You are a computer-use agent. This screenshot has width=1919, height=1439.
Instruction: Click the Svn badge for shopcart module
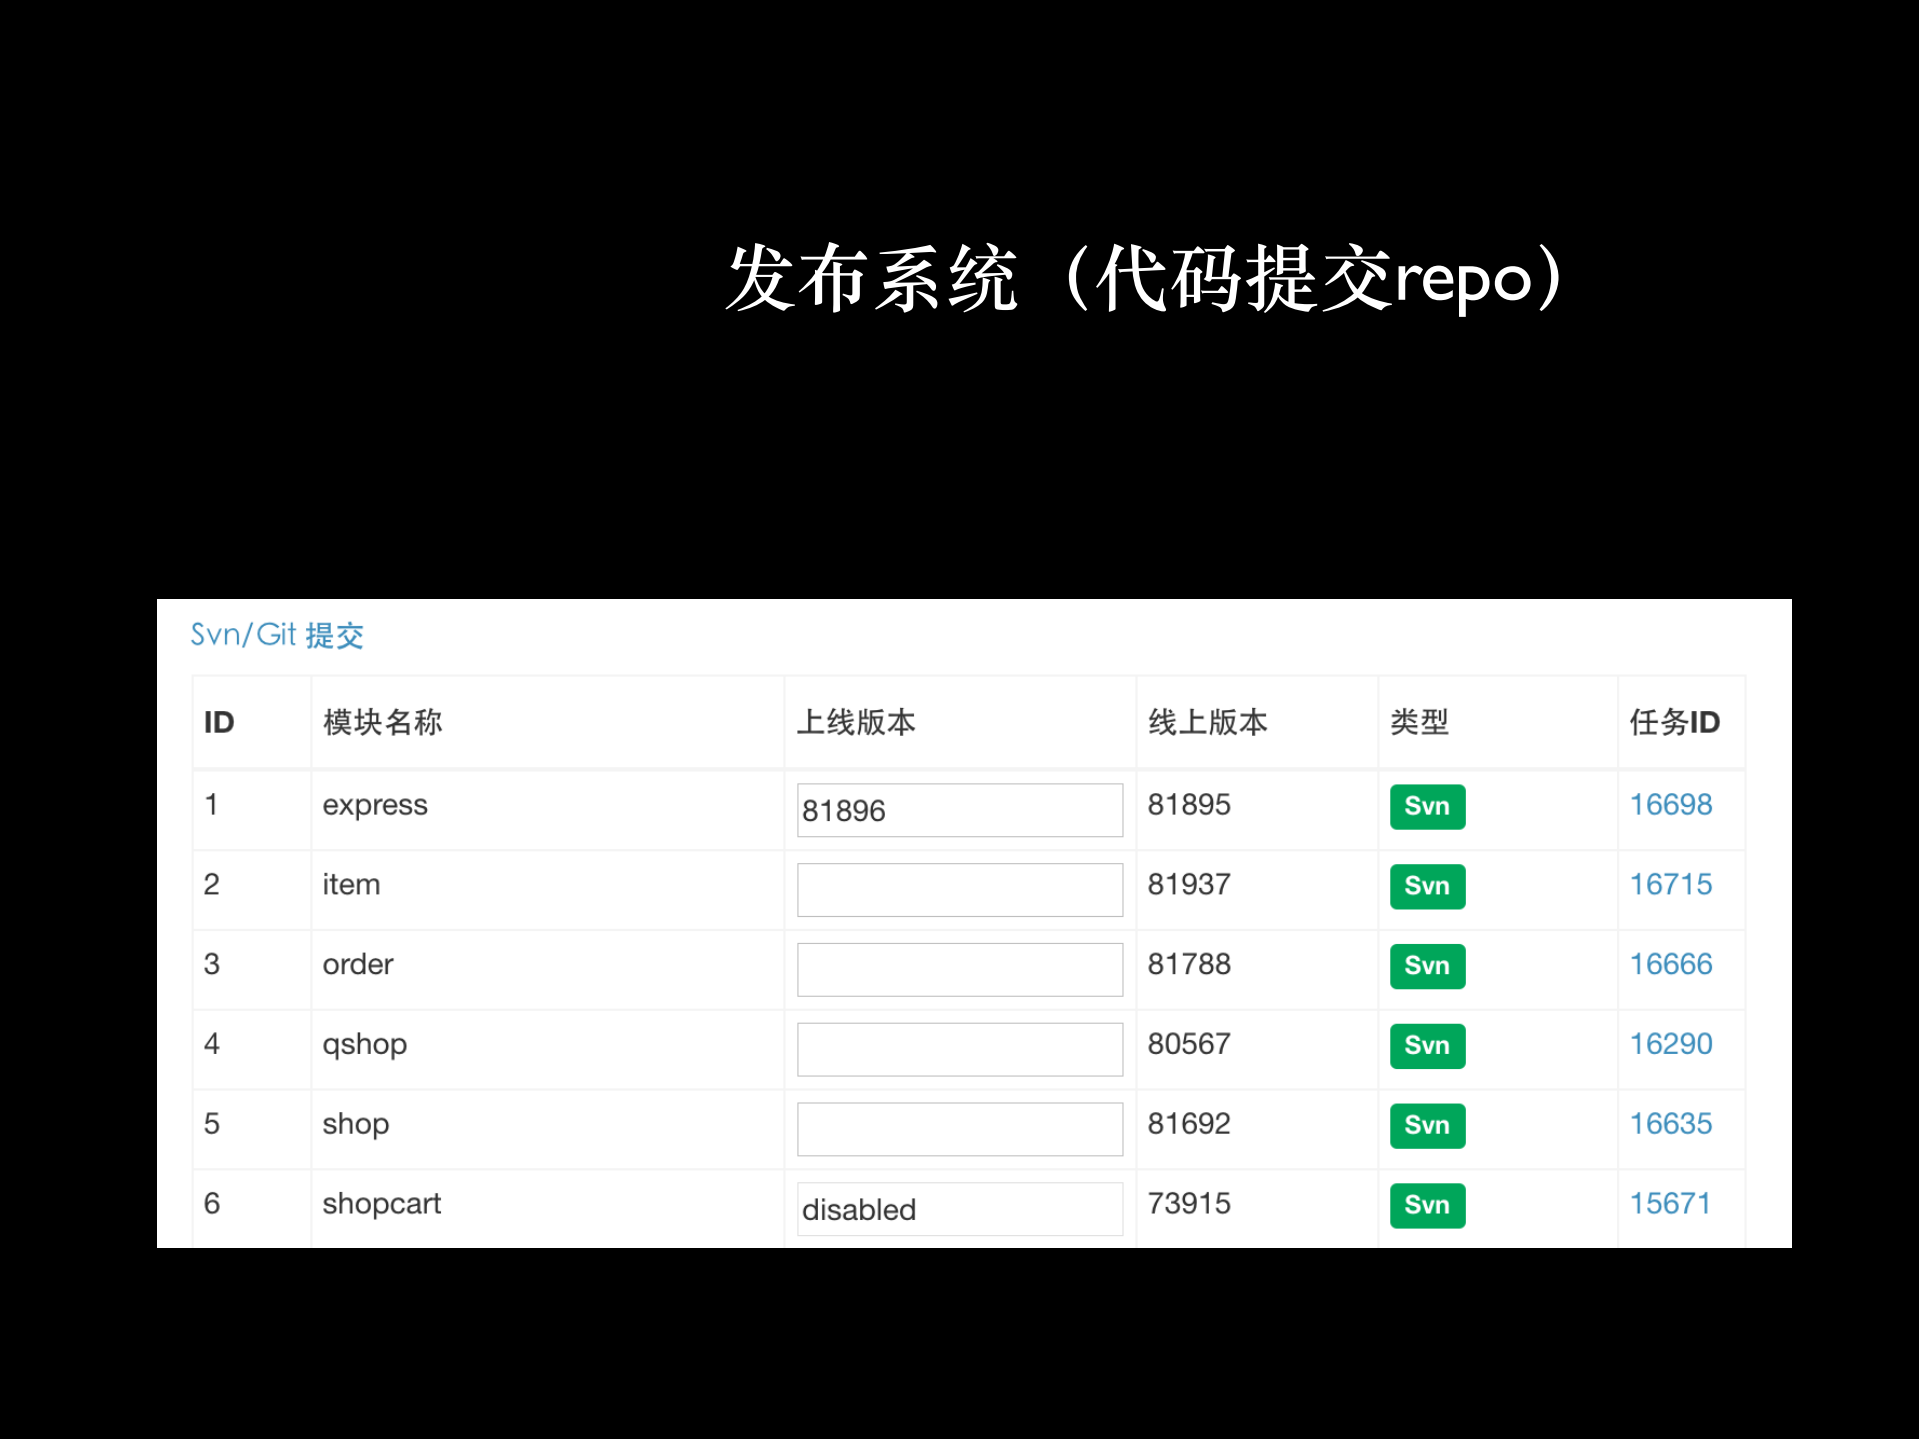point(1425,1206)
